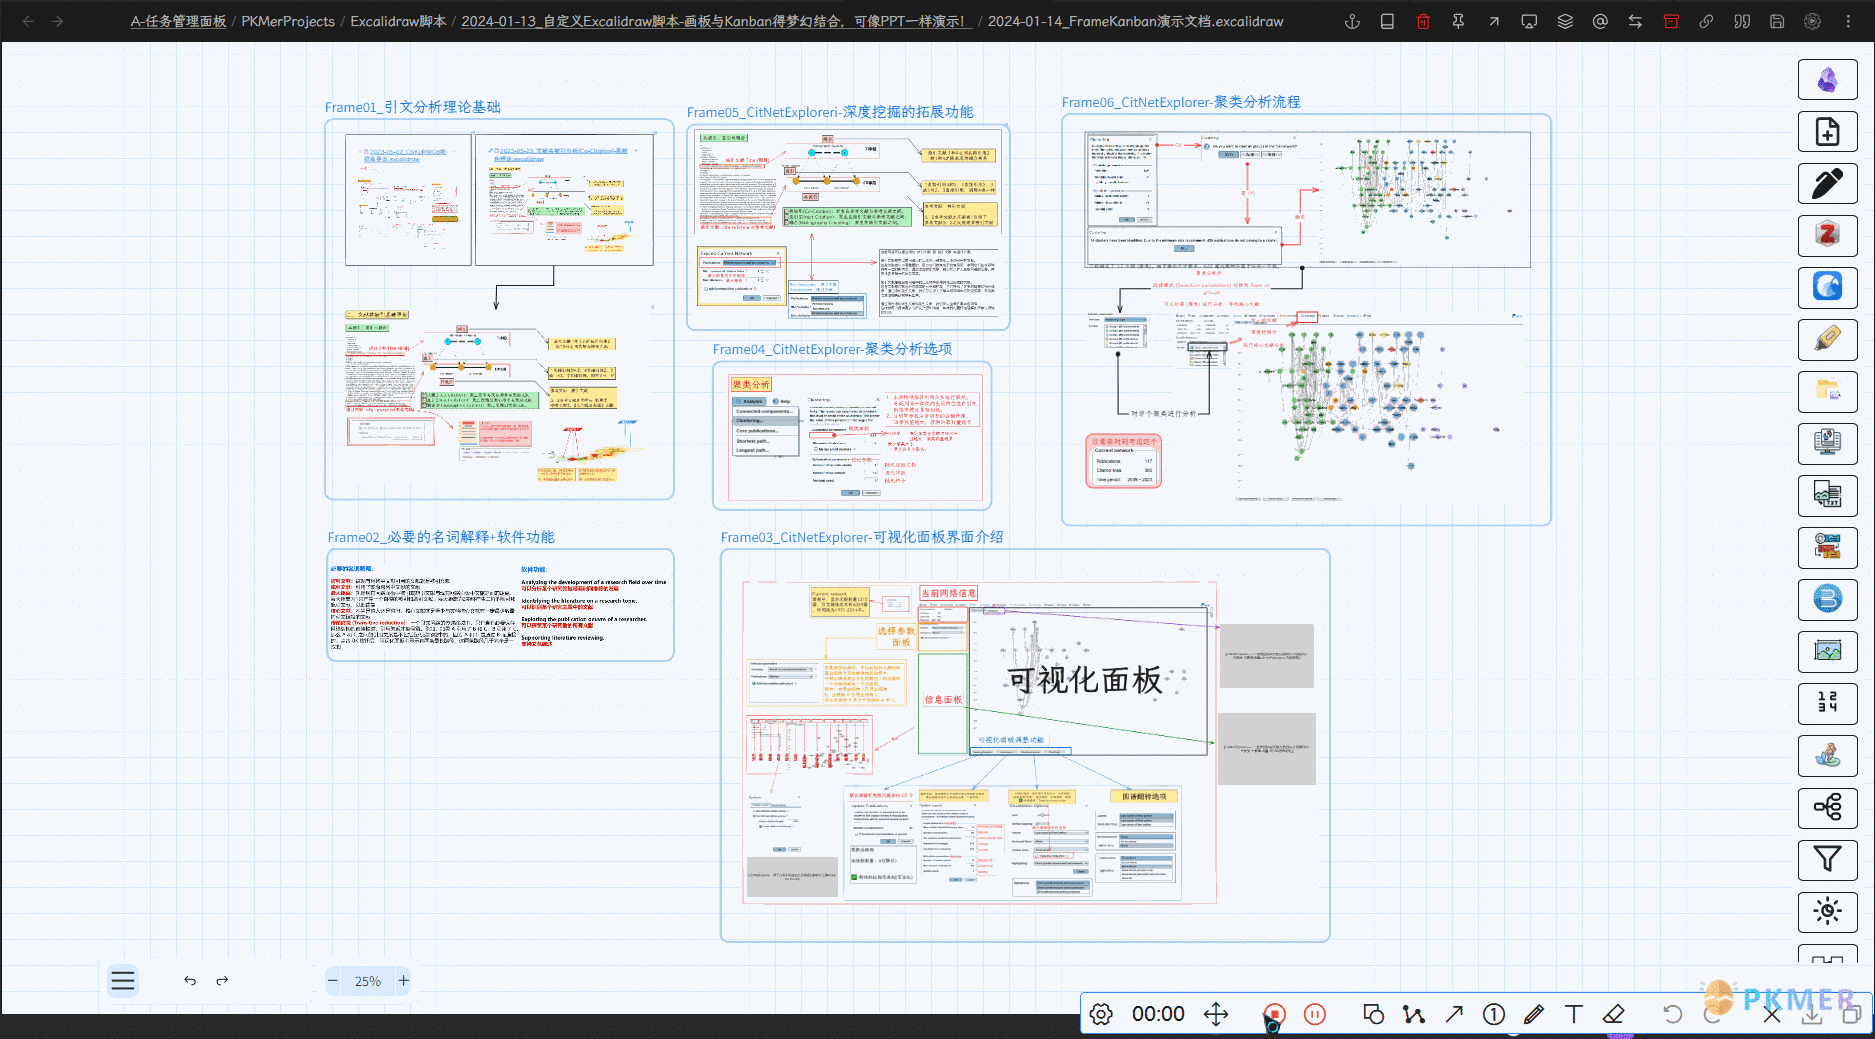1875x1039 pixels.
Task: Open the 'A-任务管理面板' breadcrumb folder
Action: click(x=178, y=21)
